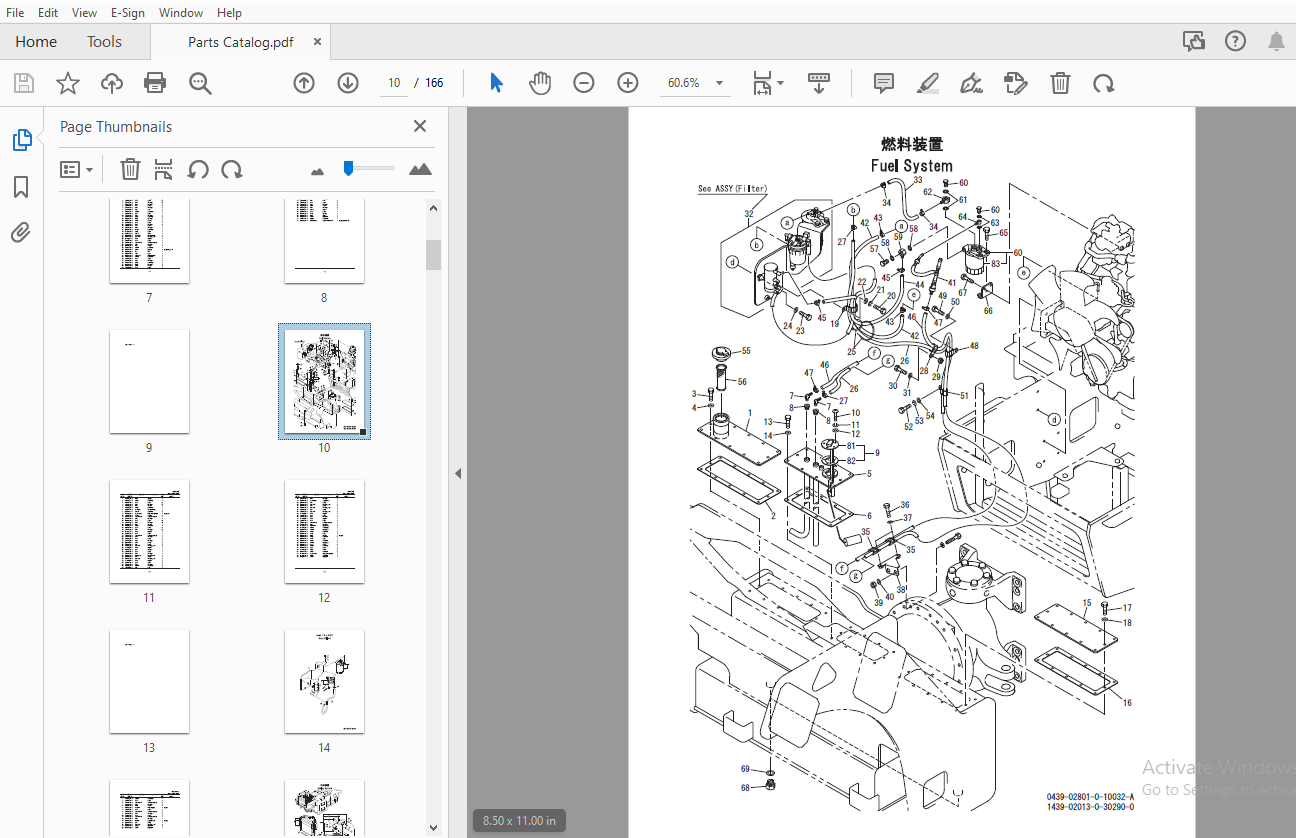Image resolution: width=1296 pixels, height=838 pixels.
Task: Open the File menu
Action: [15, 12]
